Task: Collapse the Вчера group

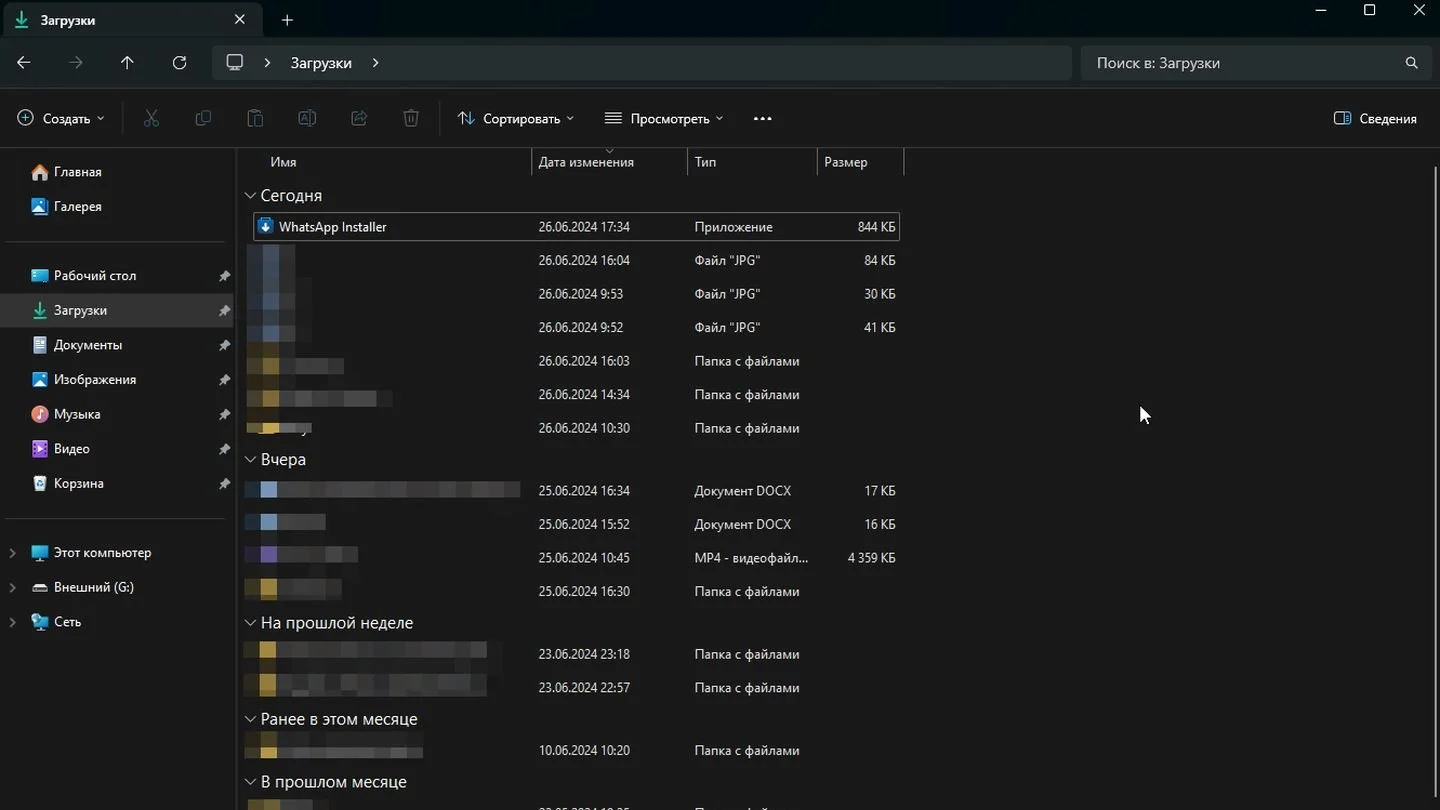Action: pyautogui.click(x=250, y=460)
